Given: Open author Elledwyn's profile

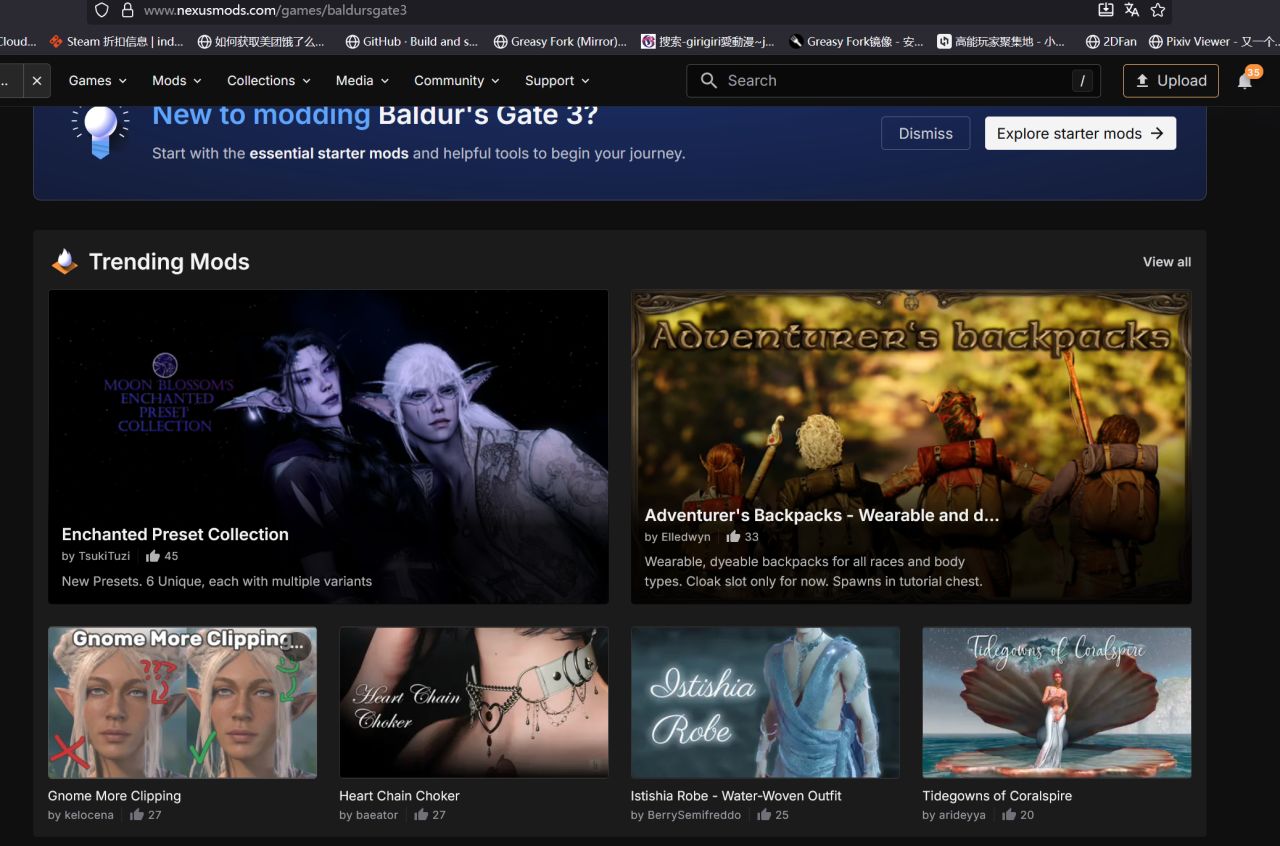Looking at the screenshot, I should coord(685,537).
